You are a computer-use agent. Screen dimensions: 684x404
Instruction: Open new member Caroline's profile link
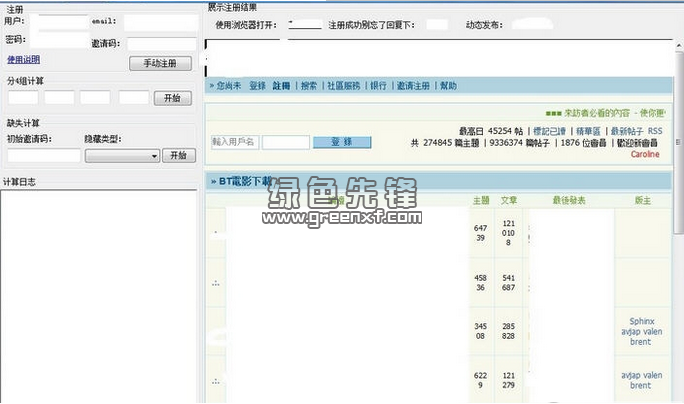(x=645, y=154)
